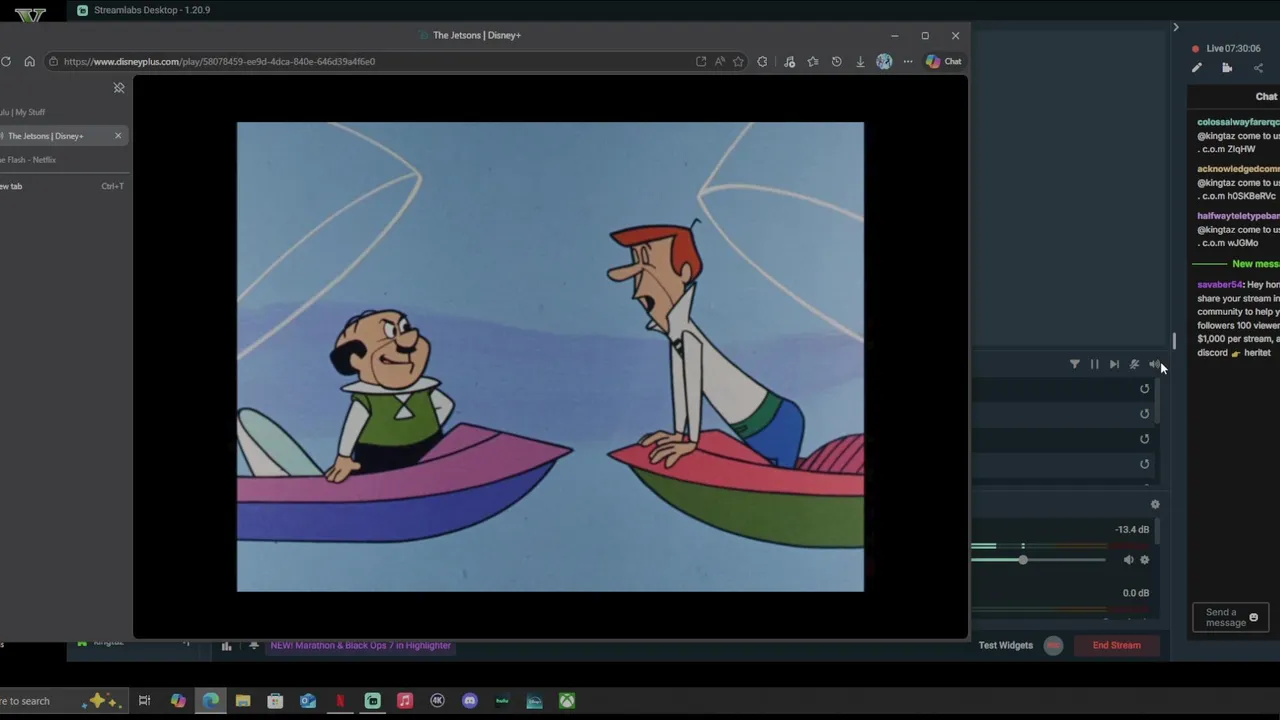Open the Edge Extensions puzzle icon
The image size is (1280, 720).
[x=762, y=61]
